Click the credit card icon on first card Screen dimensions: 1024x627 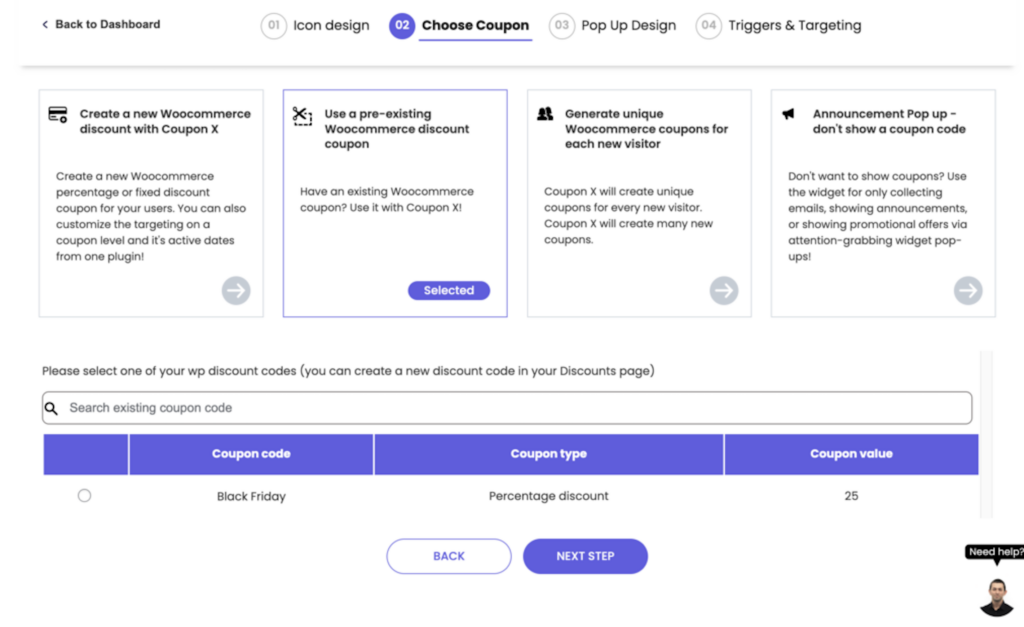coord(58,115)
